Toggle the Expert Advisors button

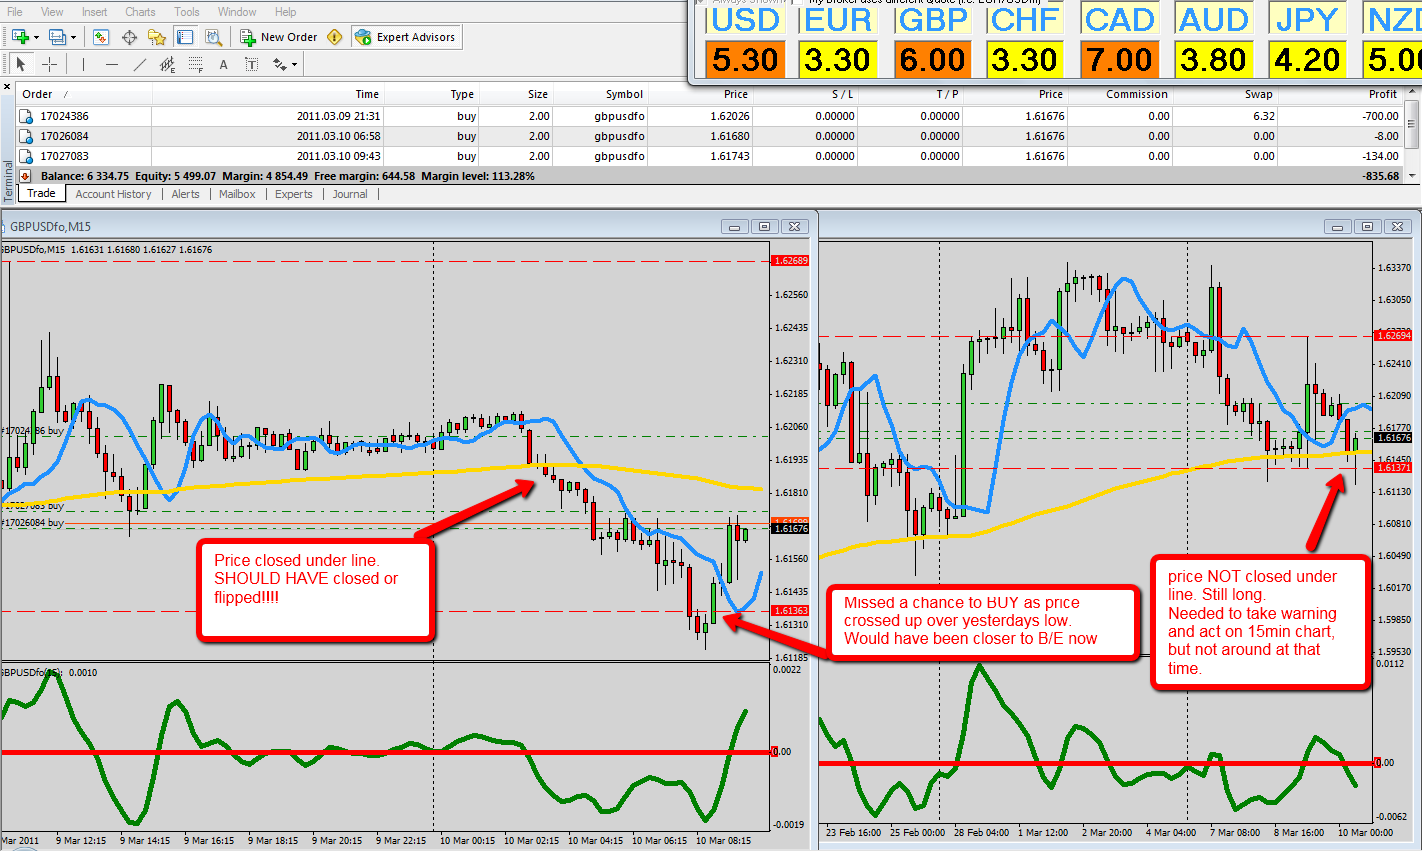coord(406,37)
